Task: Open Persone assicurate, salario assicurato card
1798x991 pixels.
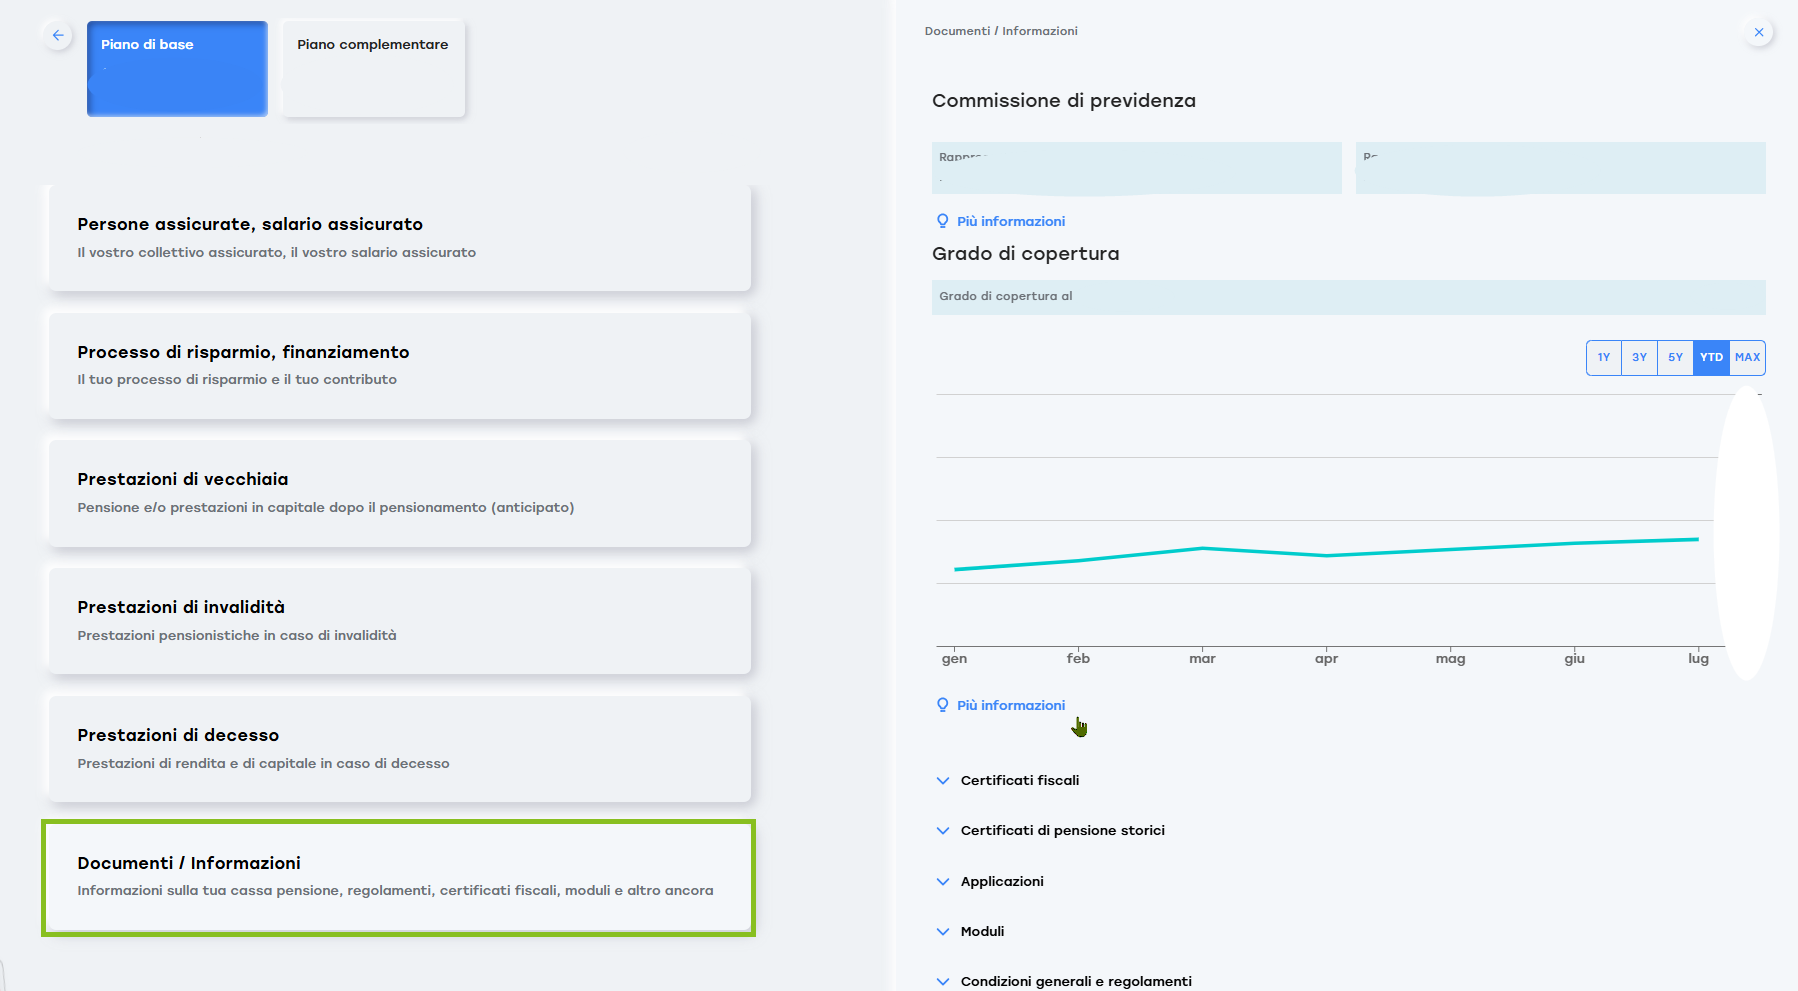Action: 399,238
